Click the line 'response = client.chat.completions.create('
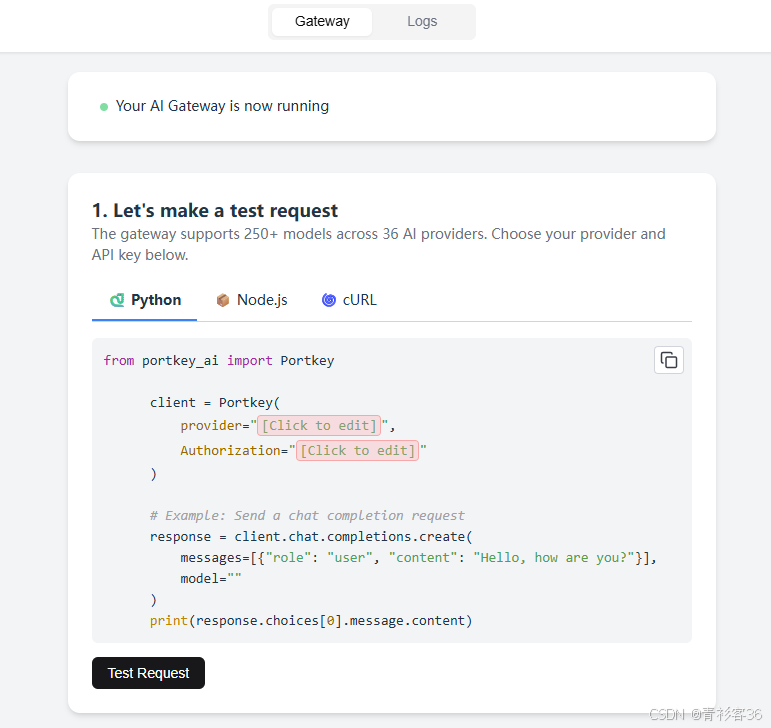Screen dimensions: 771x728 click(x=311, y=537)
